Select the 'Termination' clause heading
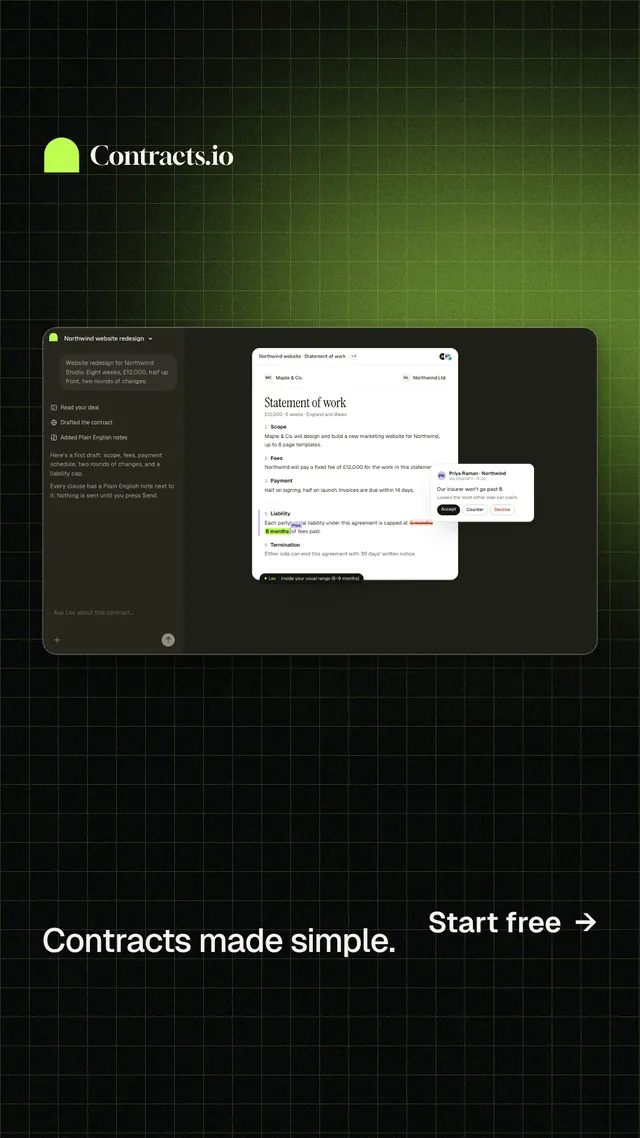The height and width of the screenshot is (1138, 640). pos(285,545)
